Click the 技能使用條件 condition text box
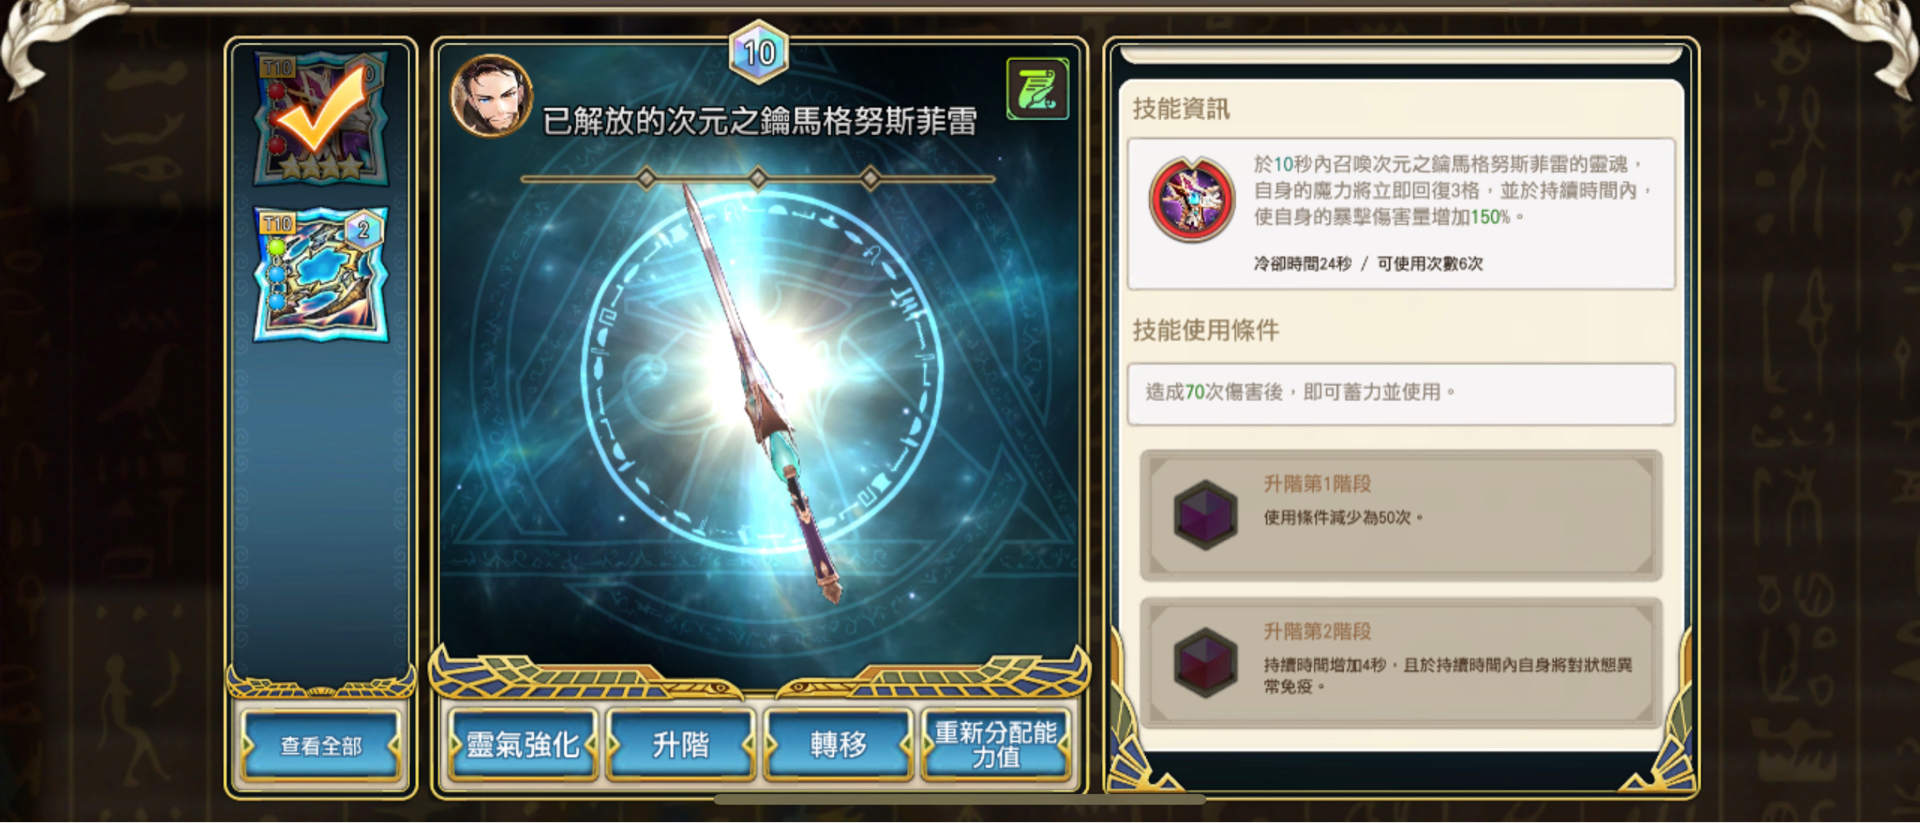The width and height of the screenshot is (1920, 823). coord(1401,393)
